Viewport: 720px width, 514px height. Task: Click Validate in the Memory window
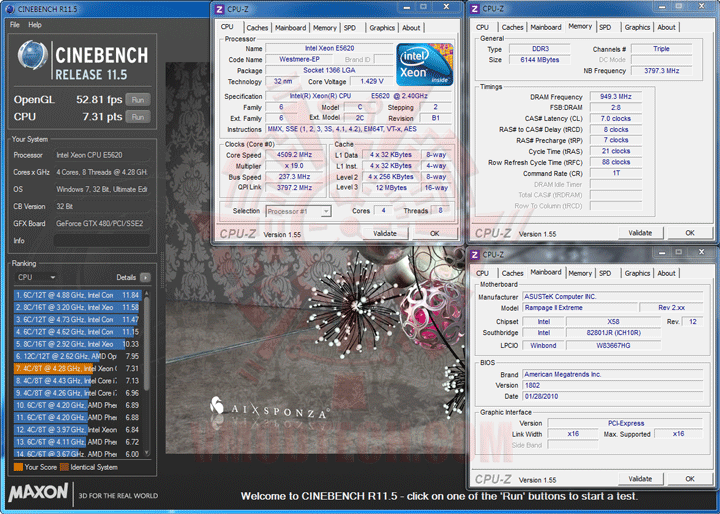pyautogui.click(x=640, y=233)
